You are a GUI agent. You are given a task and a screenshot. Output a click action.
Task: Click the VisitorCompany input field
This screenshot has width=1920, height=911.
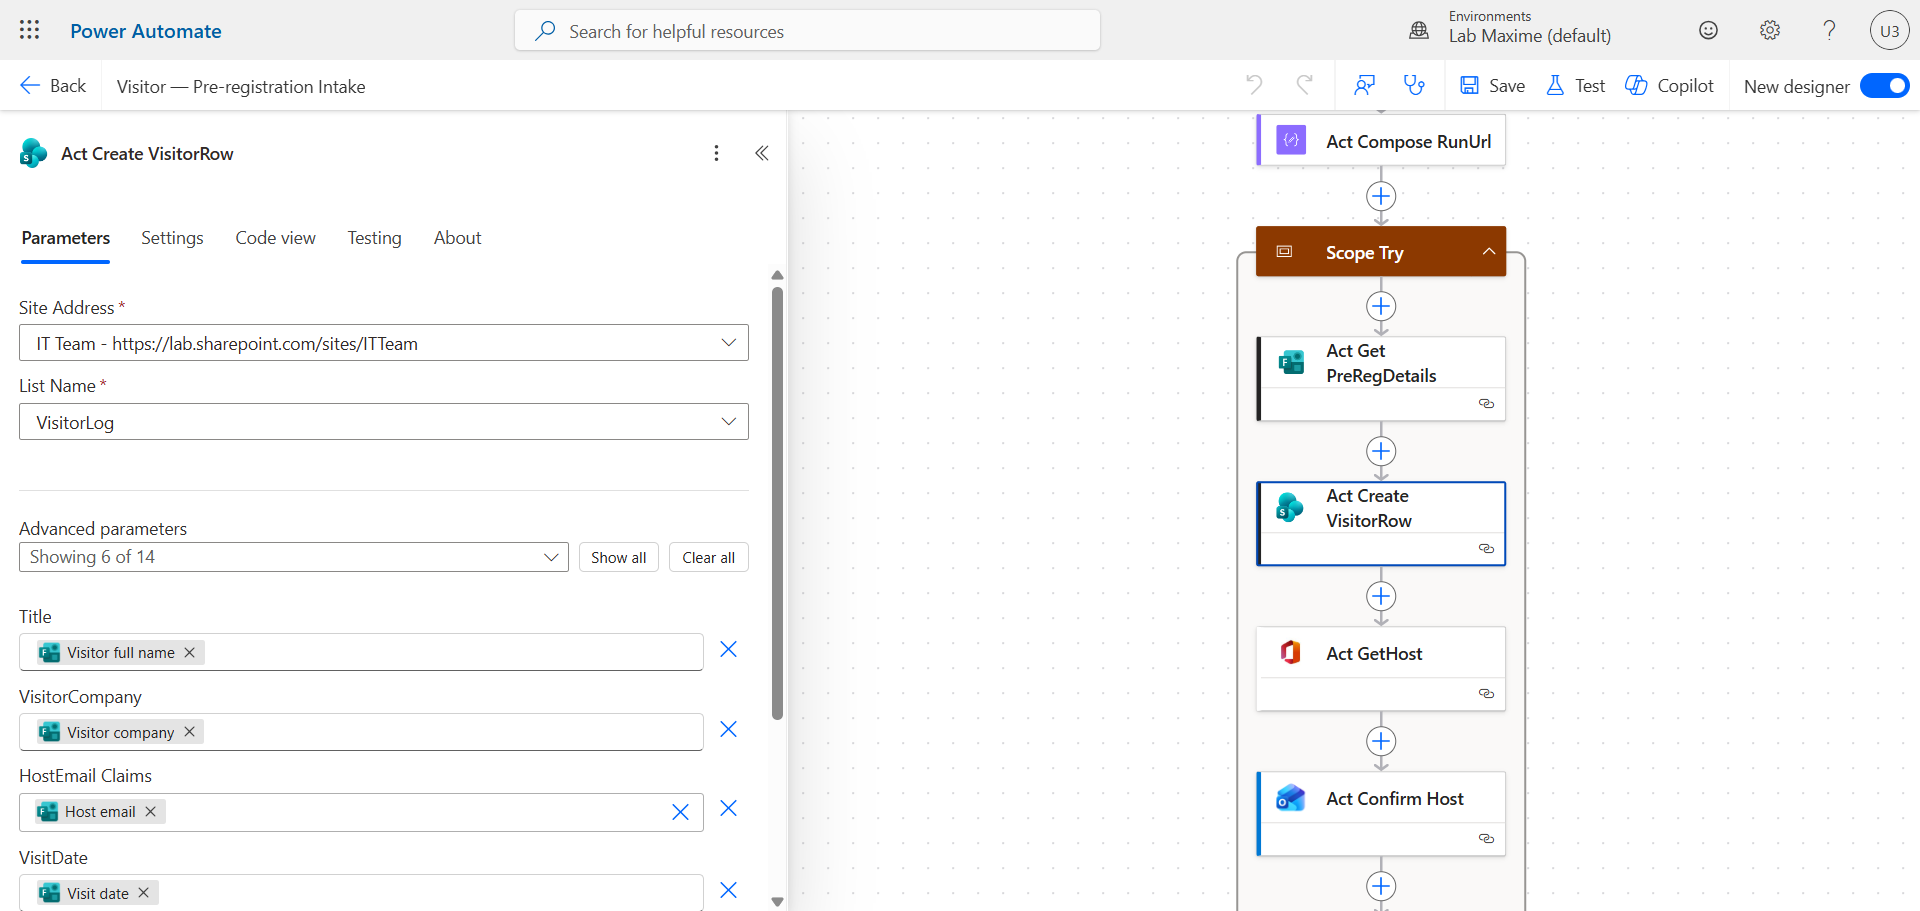tap(361, 732)
